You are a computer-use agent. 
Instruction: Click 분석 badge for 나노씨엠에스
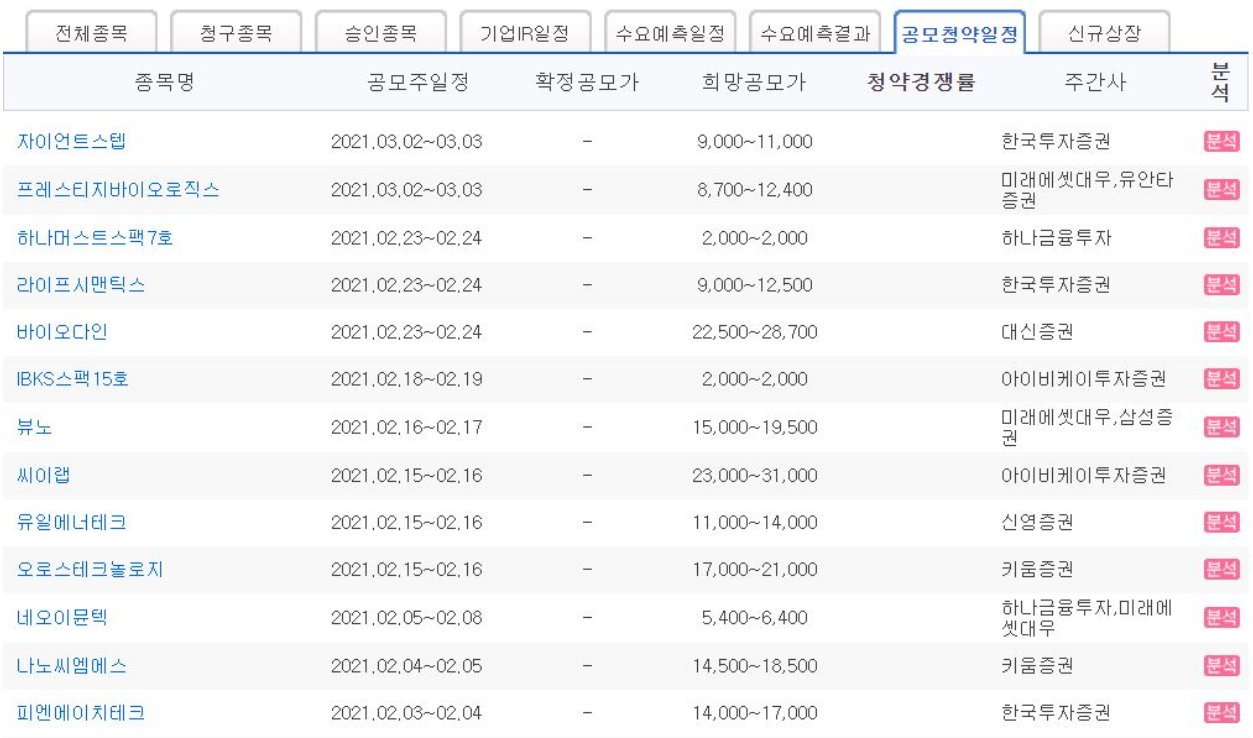click(x=1221, y=666)
